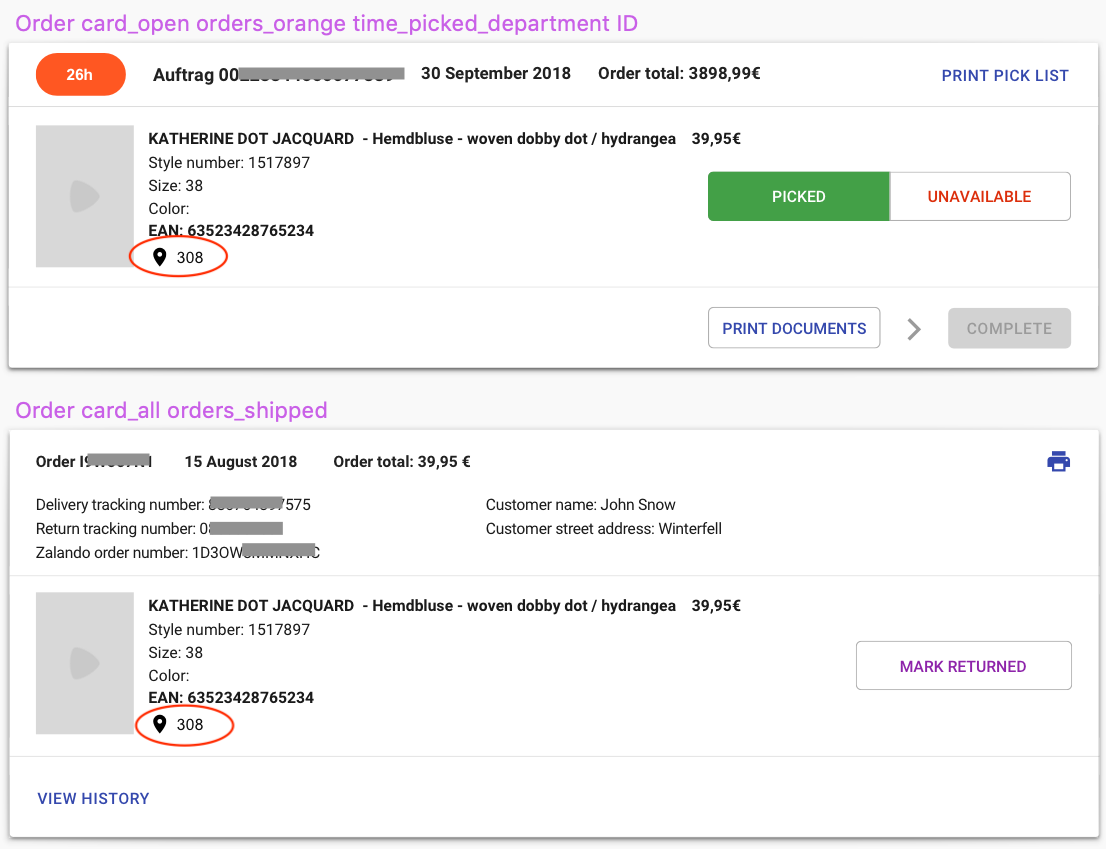Click EAN number in open order card
This screenshot has width=1106, height=849.
pos(231,231)
